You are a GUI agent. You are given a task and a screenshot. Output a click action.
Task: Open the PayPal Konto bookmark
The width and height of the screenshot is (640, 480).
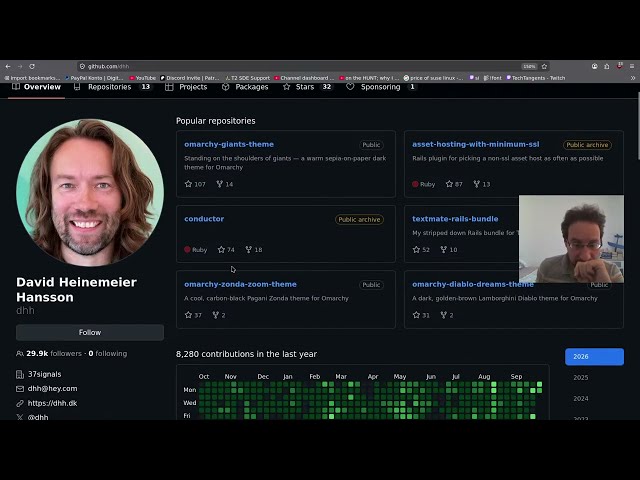[94, 78]
